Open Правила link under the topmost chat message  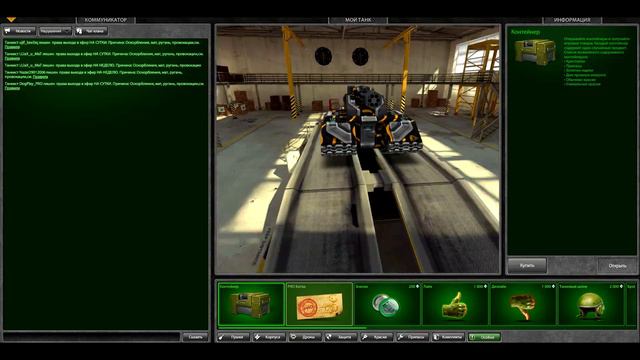click(12, 47)
